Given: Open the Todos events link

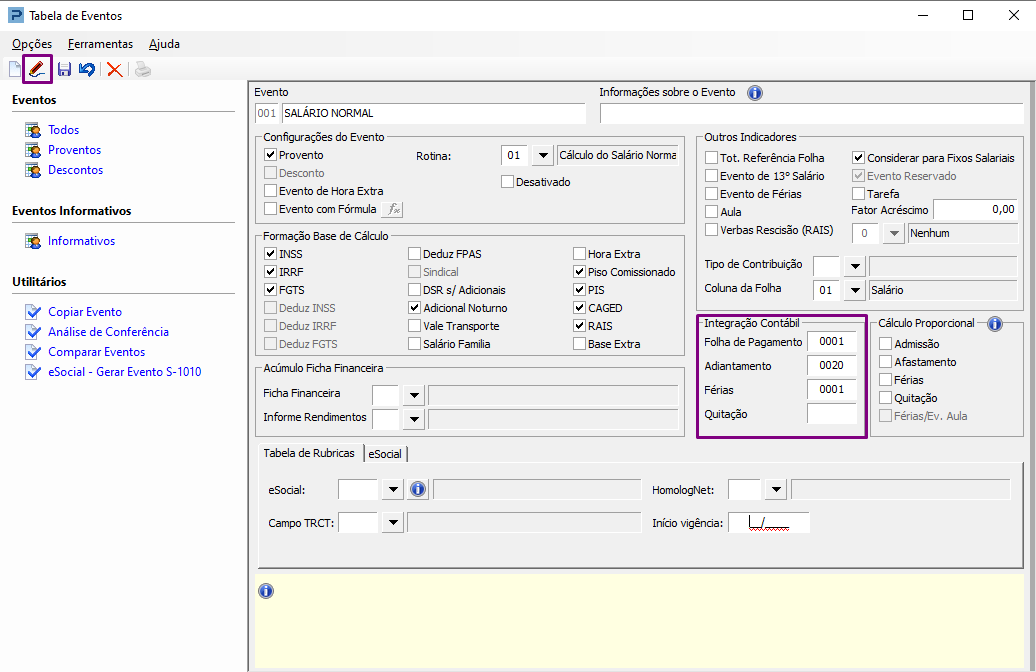Looking at the screenshot, I should click(x=63, y=130).
